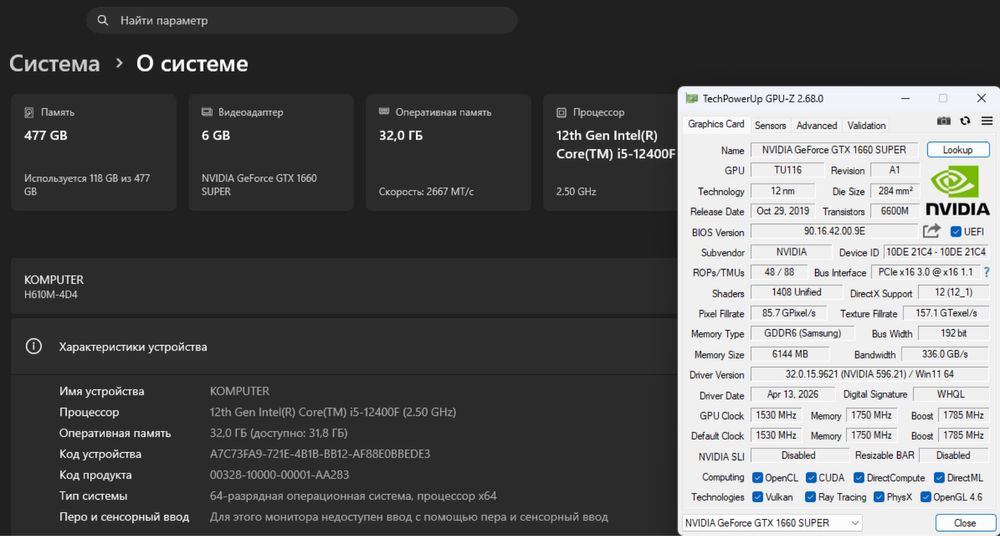
Task: Toggle the OpenGL 4.6 checkbox
Action: coord(926,496)
